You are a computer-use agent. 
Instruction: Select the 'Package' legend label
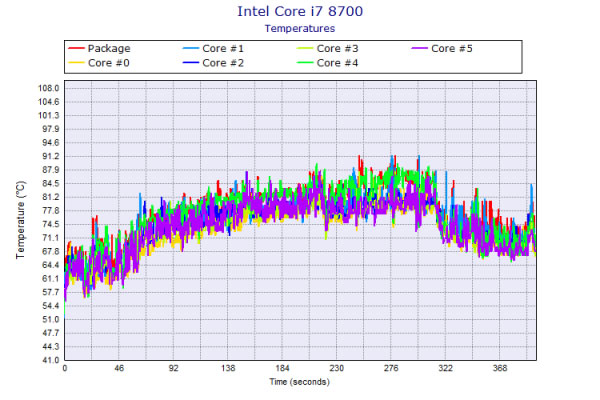coord(109,49)
